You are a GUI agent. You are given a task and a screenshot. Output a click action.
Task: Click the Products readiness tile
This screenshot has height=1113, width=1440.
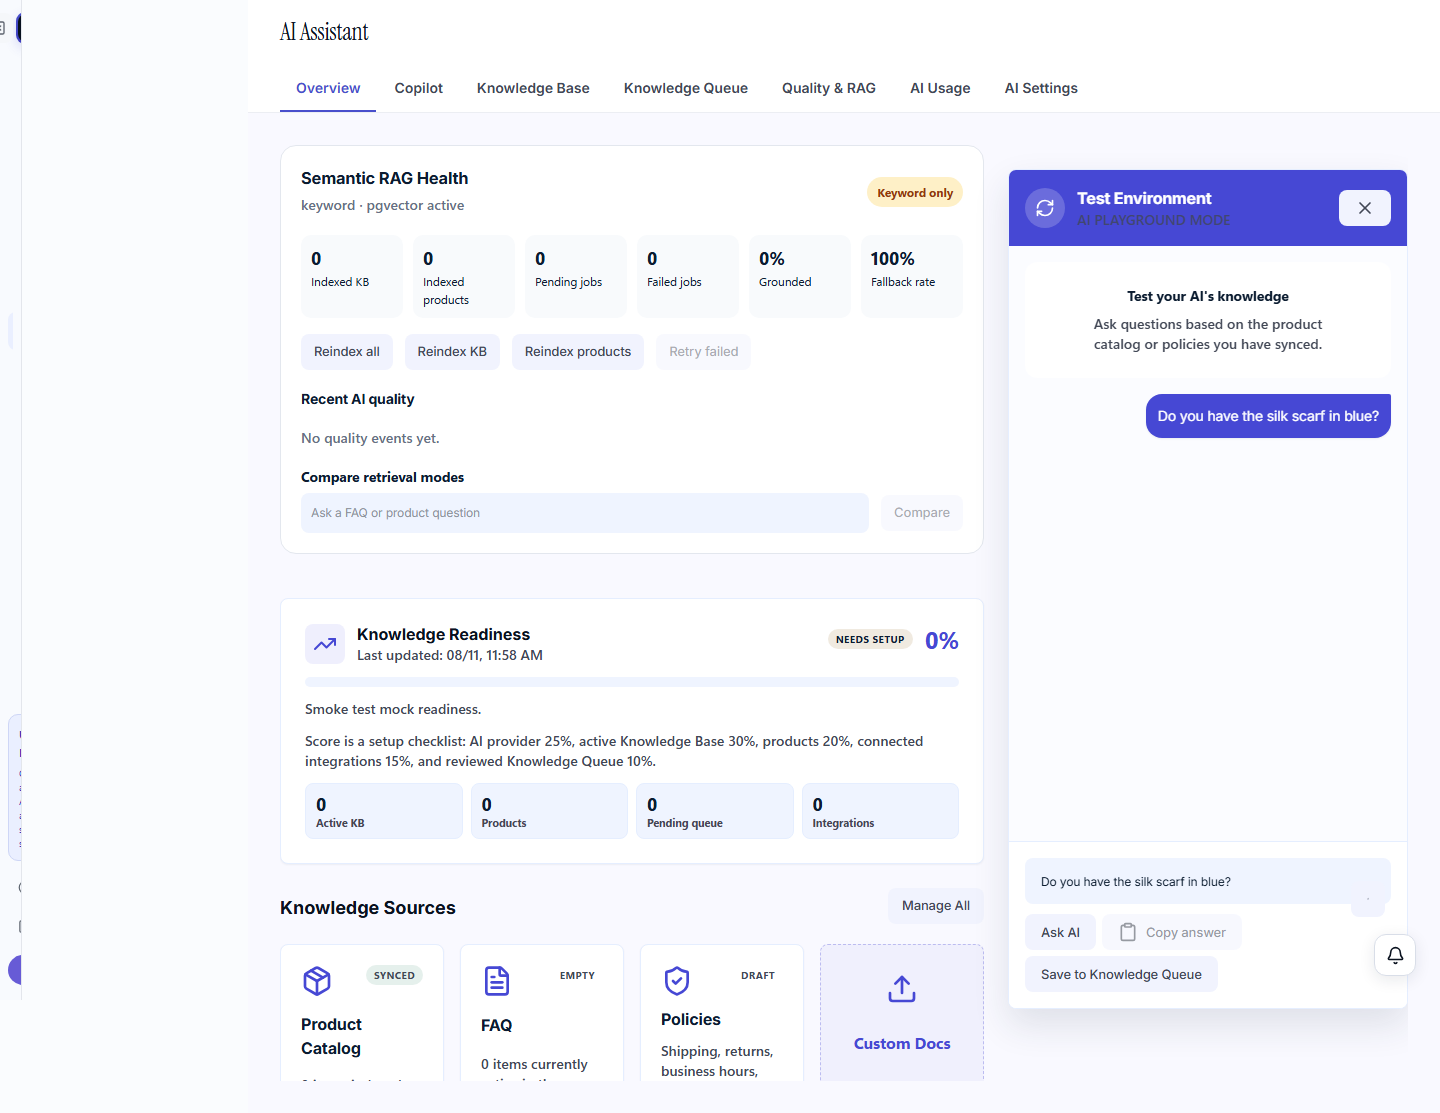point(549,811)
